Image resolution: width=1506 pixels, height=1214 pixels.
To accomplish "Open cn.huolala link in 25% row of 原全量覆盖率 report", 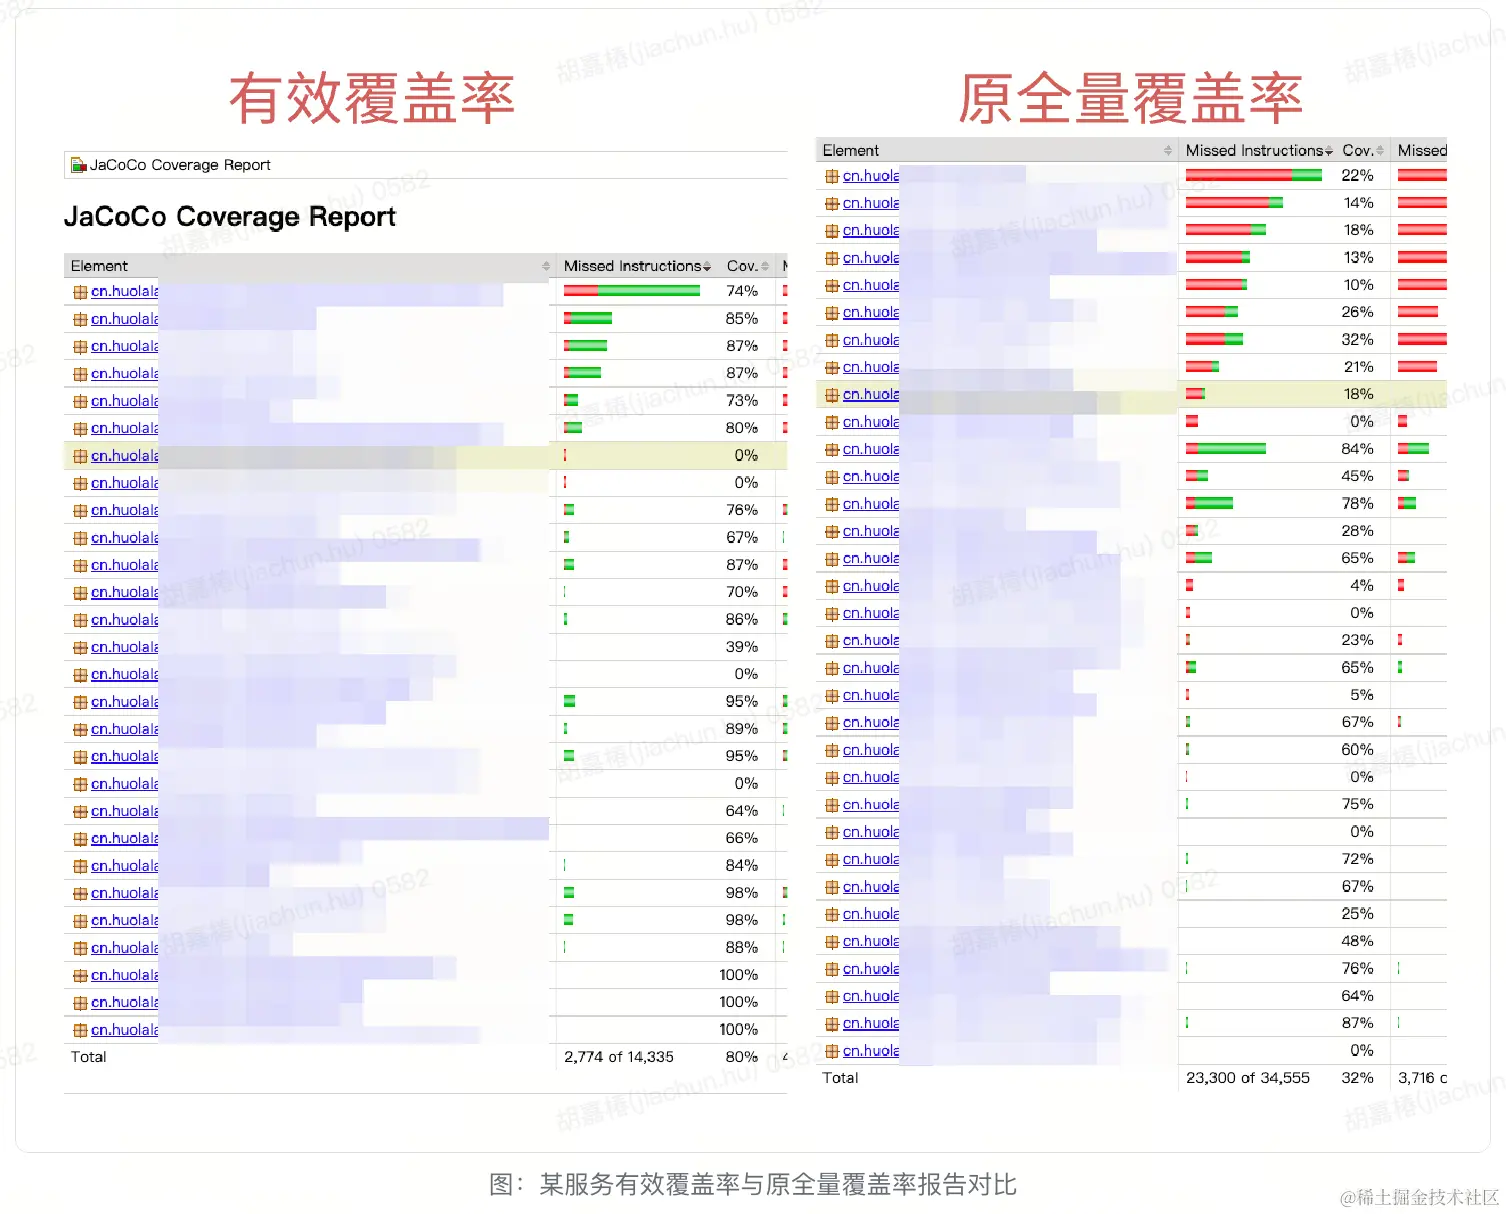I will (870, 914).
